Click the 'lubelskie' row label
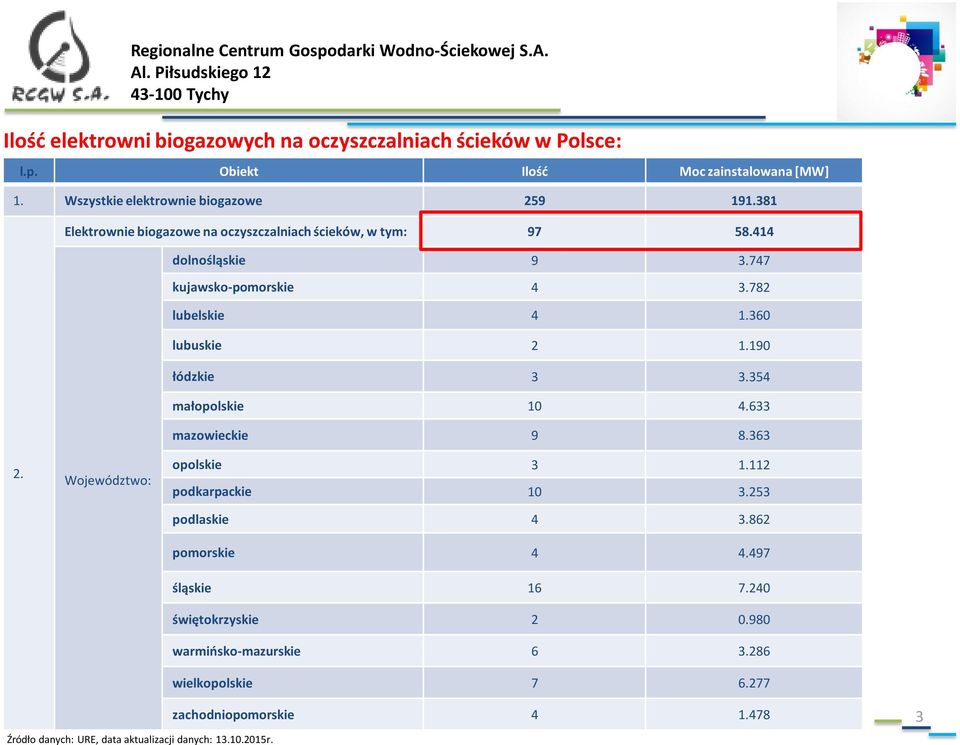 (198, 316)
